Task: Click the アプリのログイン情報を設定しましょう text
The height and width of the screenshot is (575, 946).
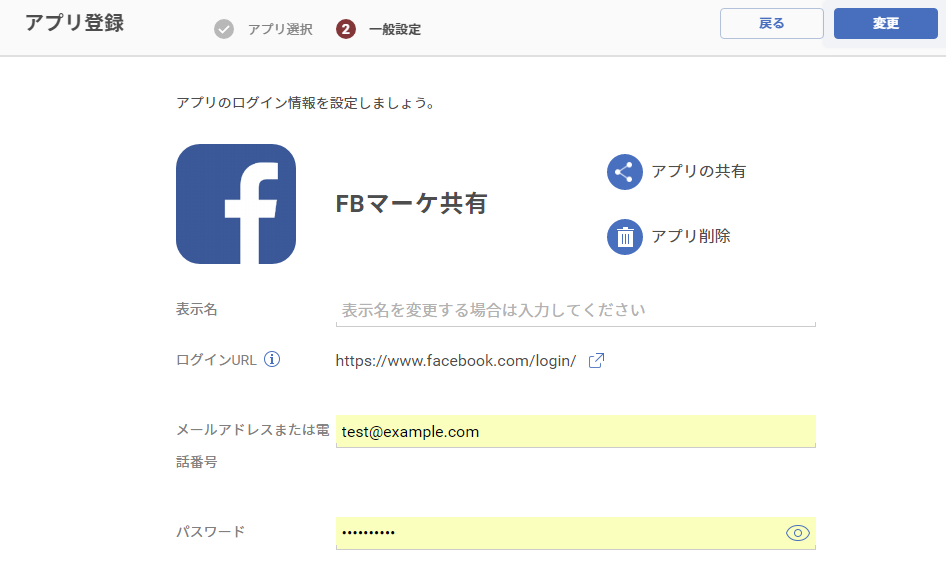Action: [x=305, y=103]
